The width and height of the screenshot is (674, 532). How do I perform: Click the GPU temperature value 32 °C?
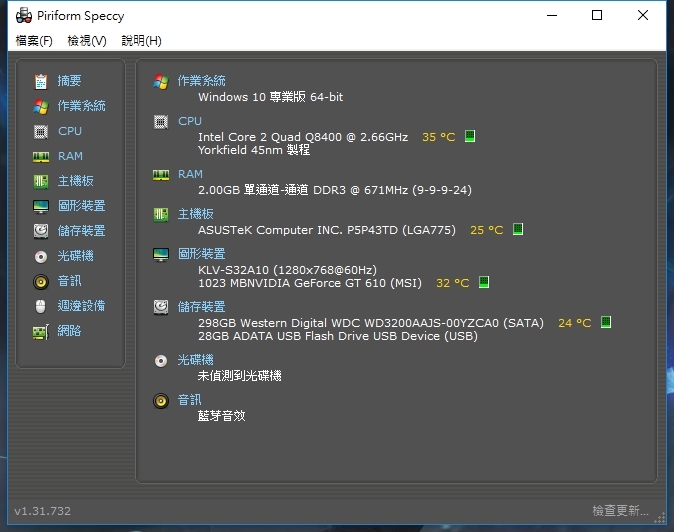point(453,283)
